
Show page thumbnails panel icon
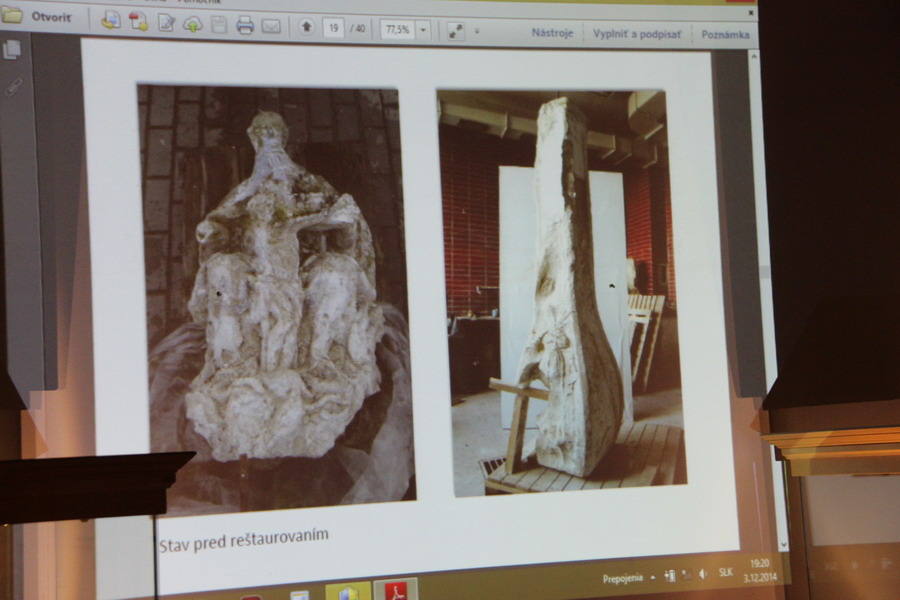[12, 50]
